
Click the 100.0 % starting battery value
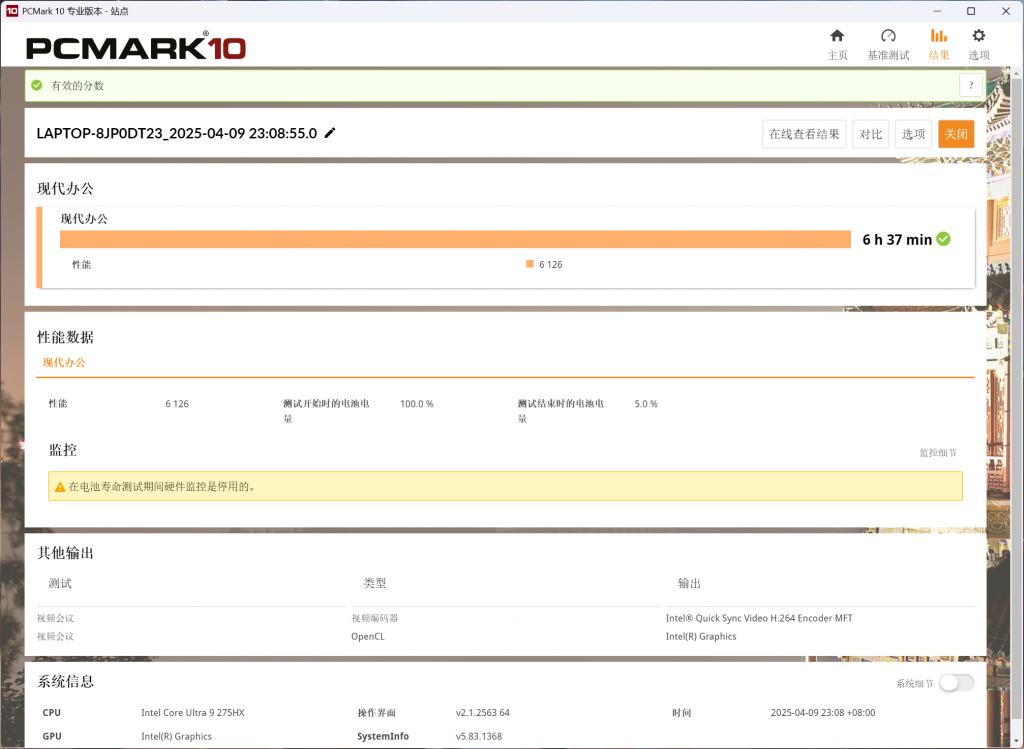417,404
